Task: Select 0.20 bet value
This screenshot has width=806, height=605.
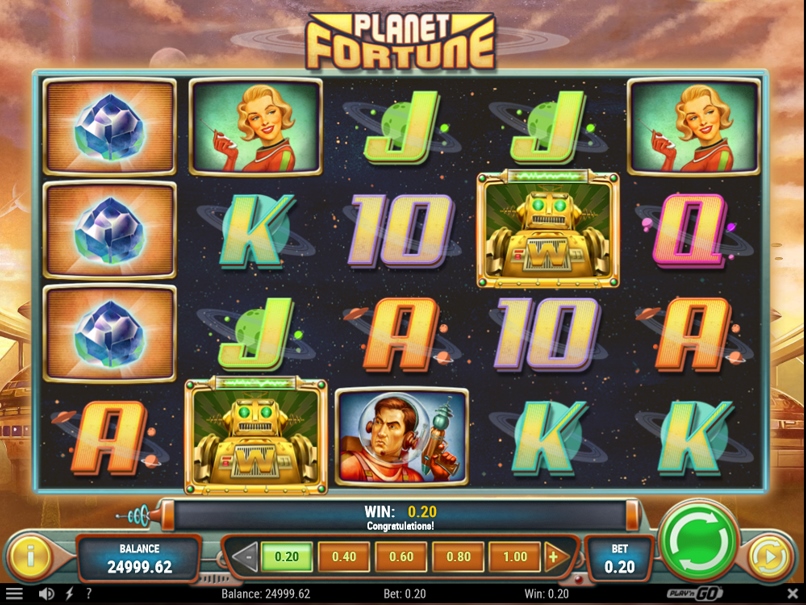Action: (287, 557)
